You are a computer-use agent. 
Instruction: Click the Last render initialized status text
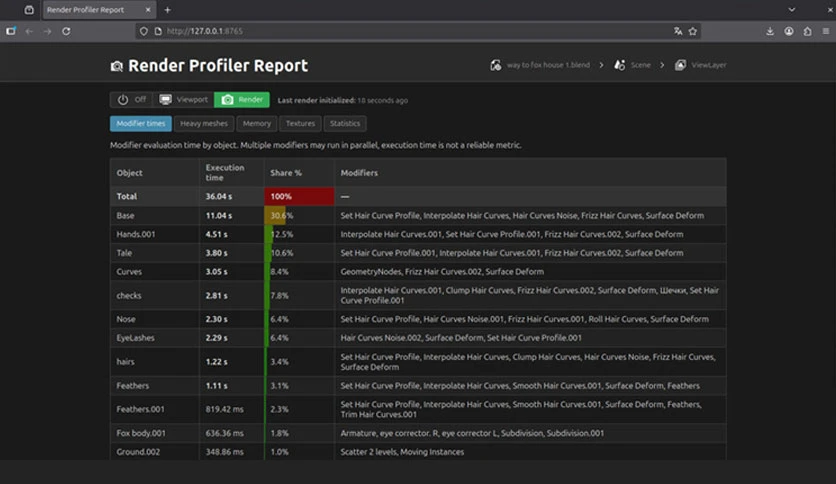click(x=342, y=100)
